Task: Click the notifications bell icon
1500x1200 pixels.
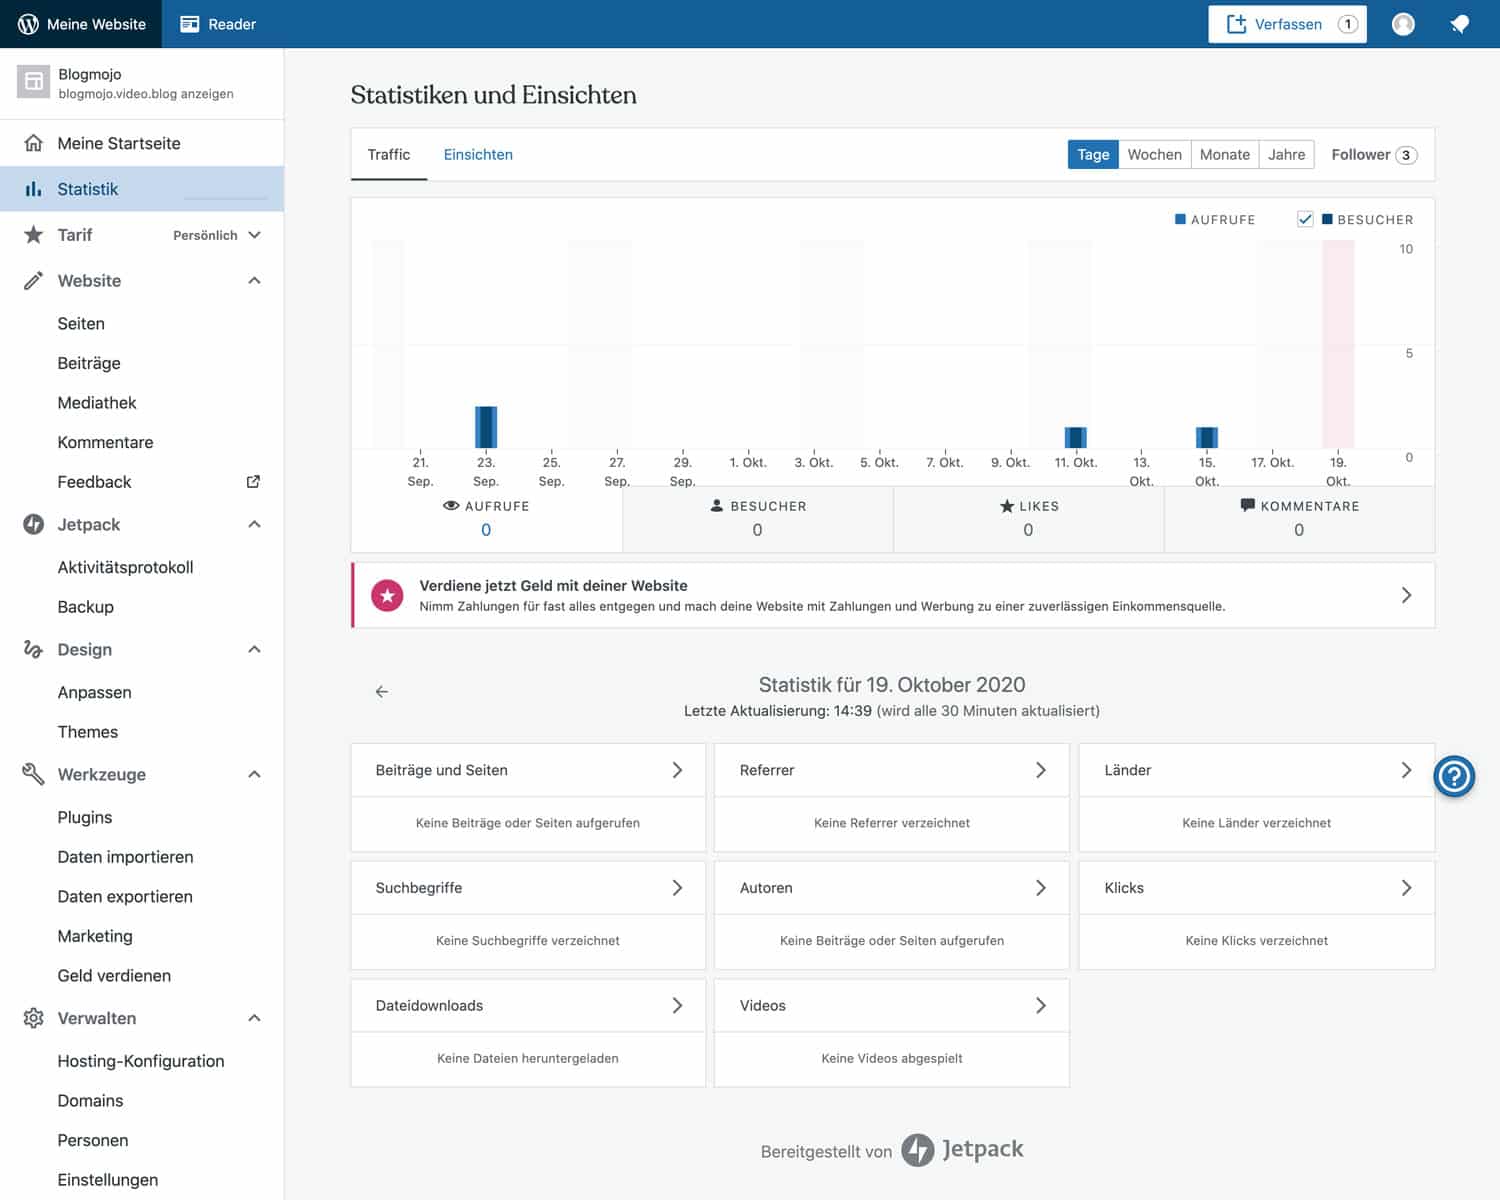Action: (1460, 24)
